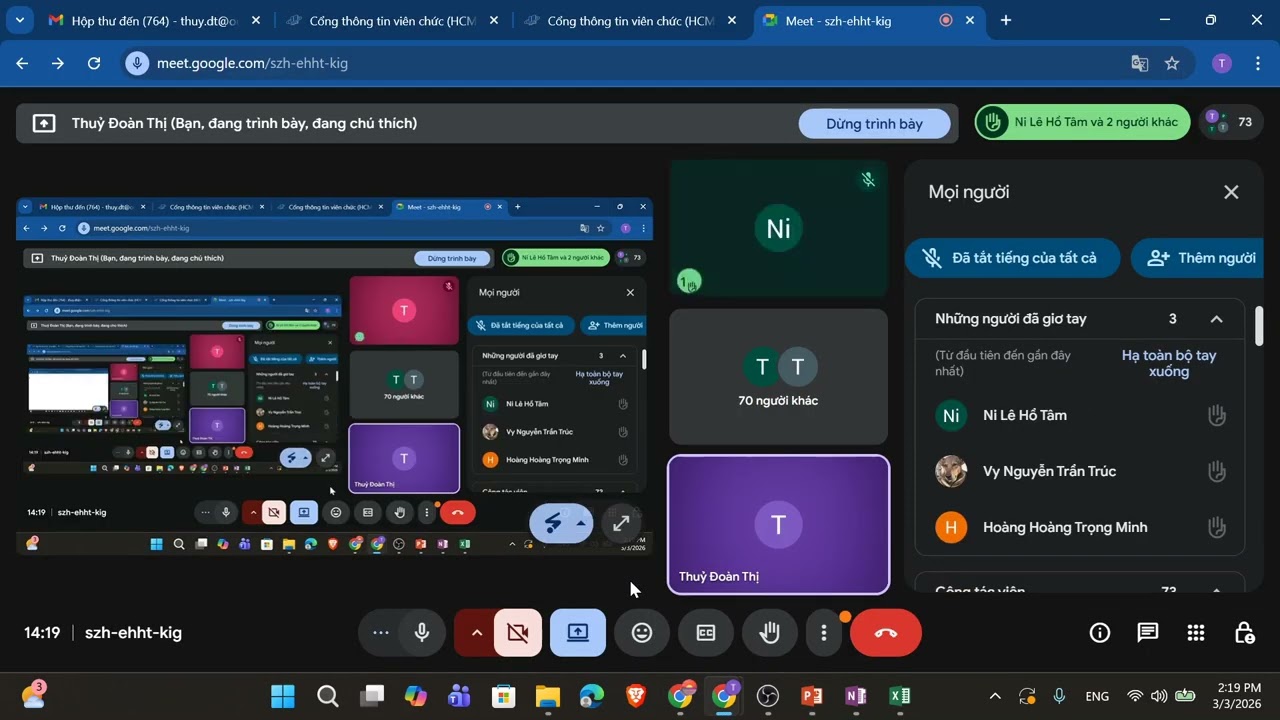Toggle raise hand in the control bar
1280x720 pixels.
(x=769, y=633)
